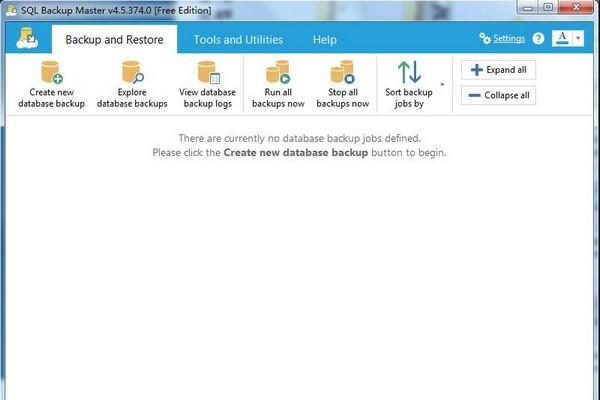Click Stop all backups now
Screen dimensions: 600x400
pos(343,85)
